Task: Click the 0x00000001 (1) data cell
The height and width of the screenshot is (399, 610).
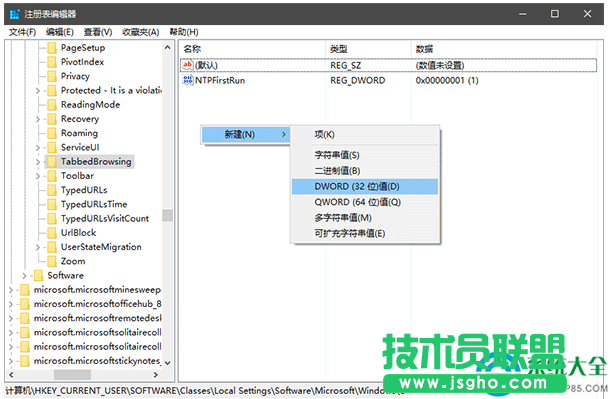Action: point(447,80)
